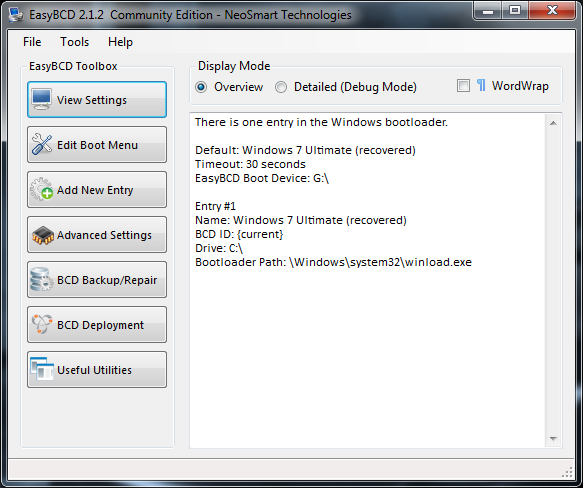
Task: Click 'Name: Windows 7 Ultimate (recovered)' line
Action: coord(301,220)
